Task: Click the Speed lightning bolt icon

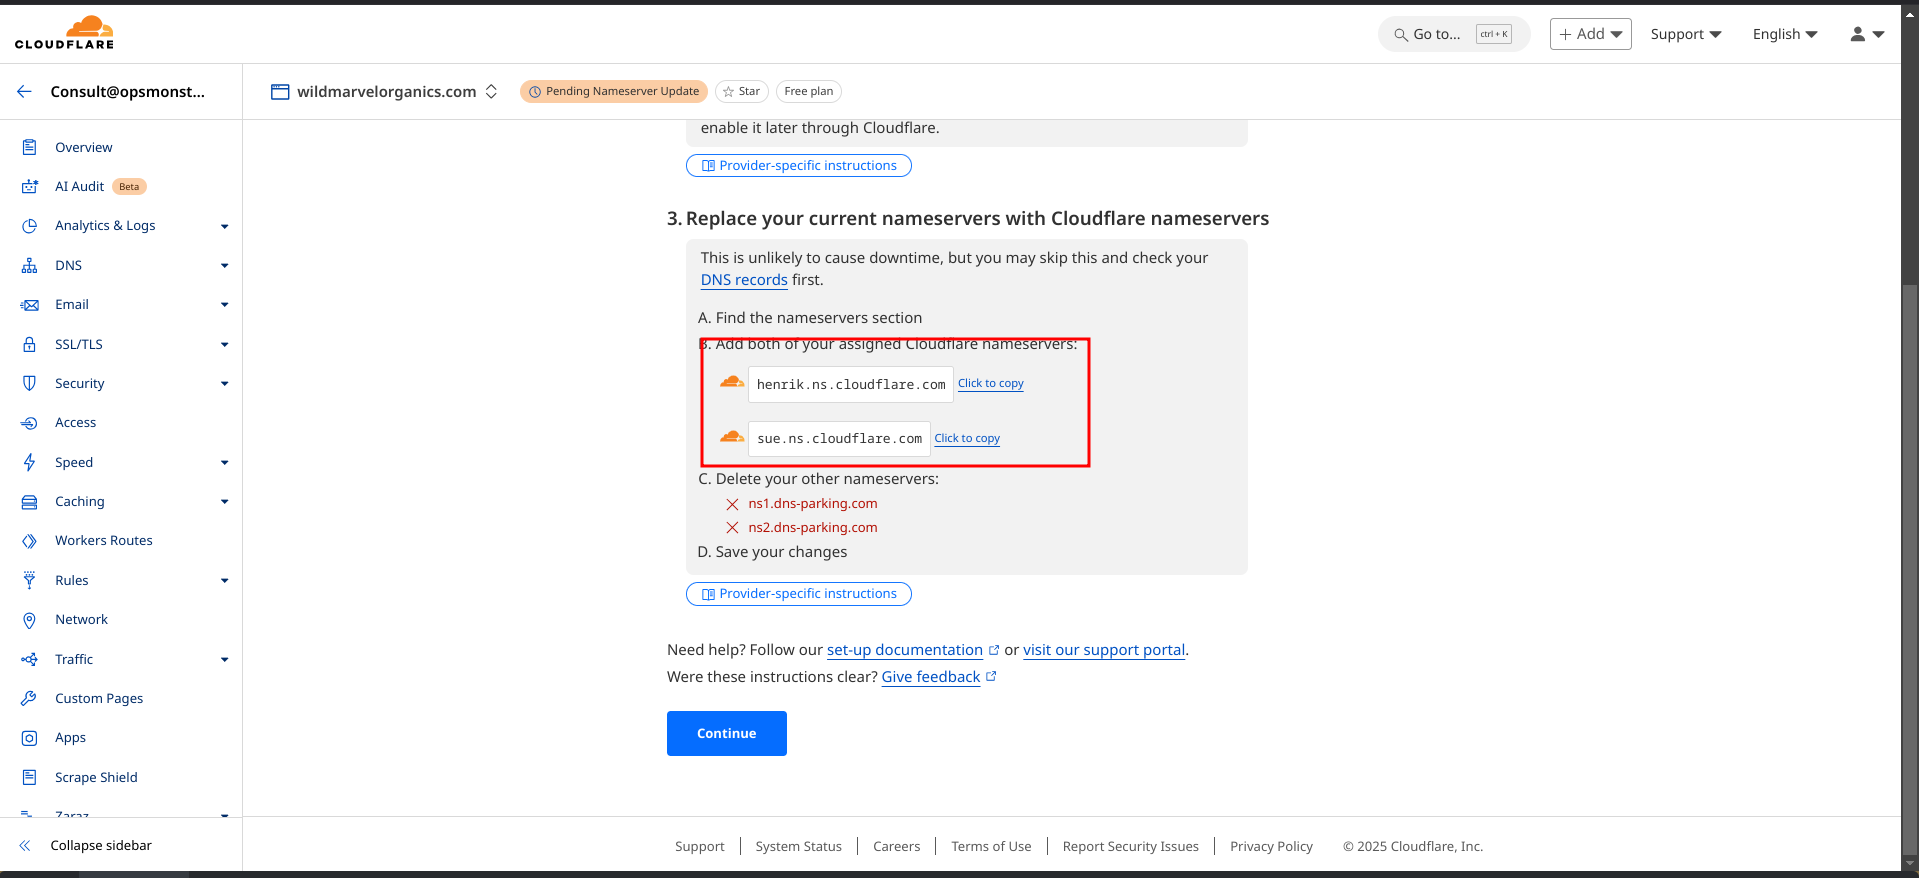Action: click(30, 462)
